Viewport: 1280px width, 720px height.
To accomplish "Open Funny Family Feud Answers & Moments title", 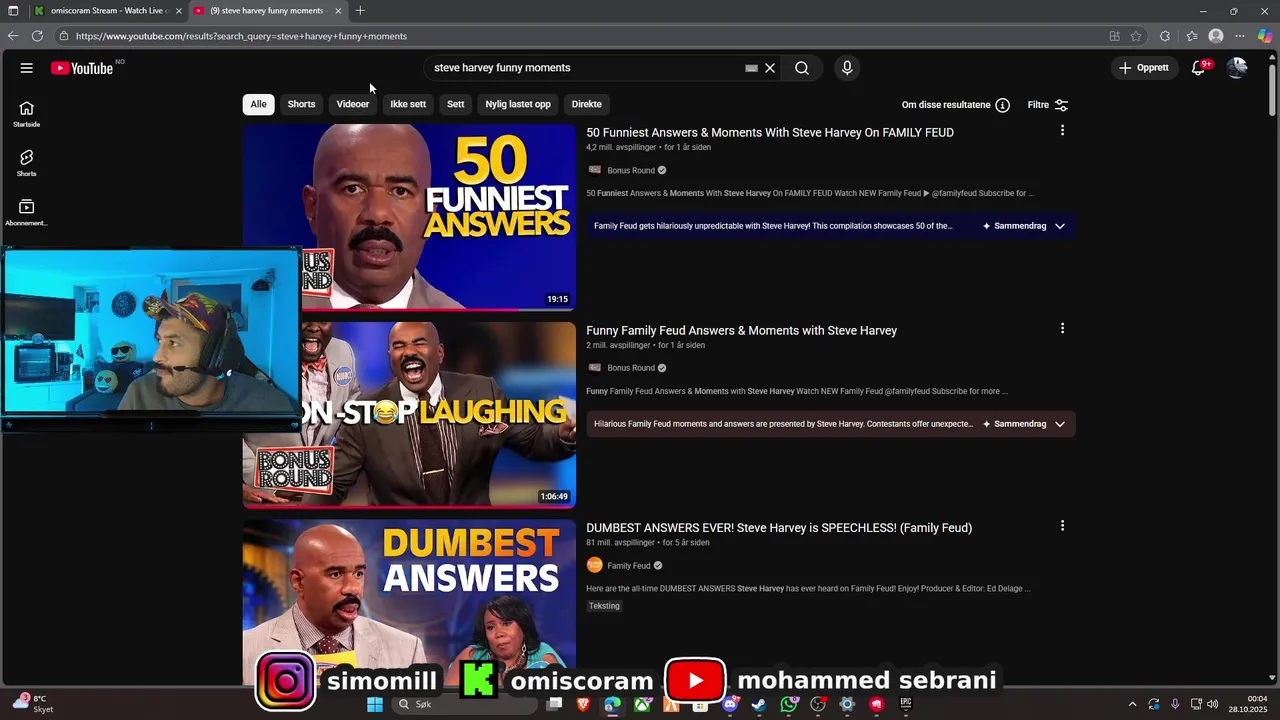I will tap(741, 330).
